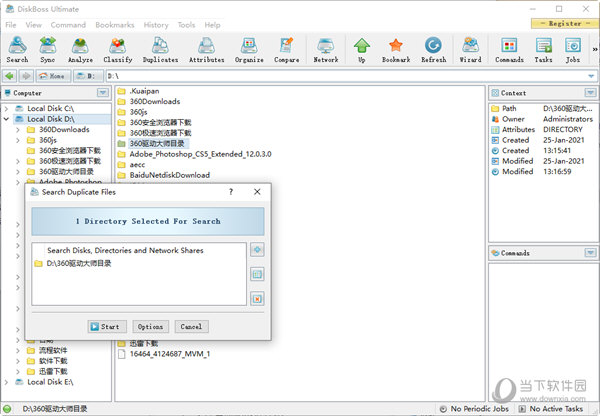Image resolution: width=600 pixels, height=416 pixels.
Task: Select the D: drive button
Action: (x=88, y=76)
